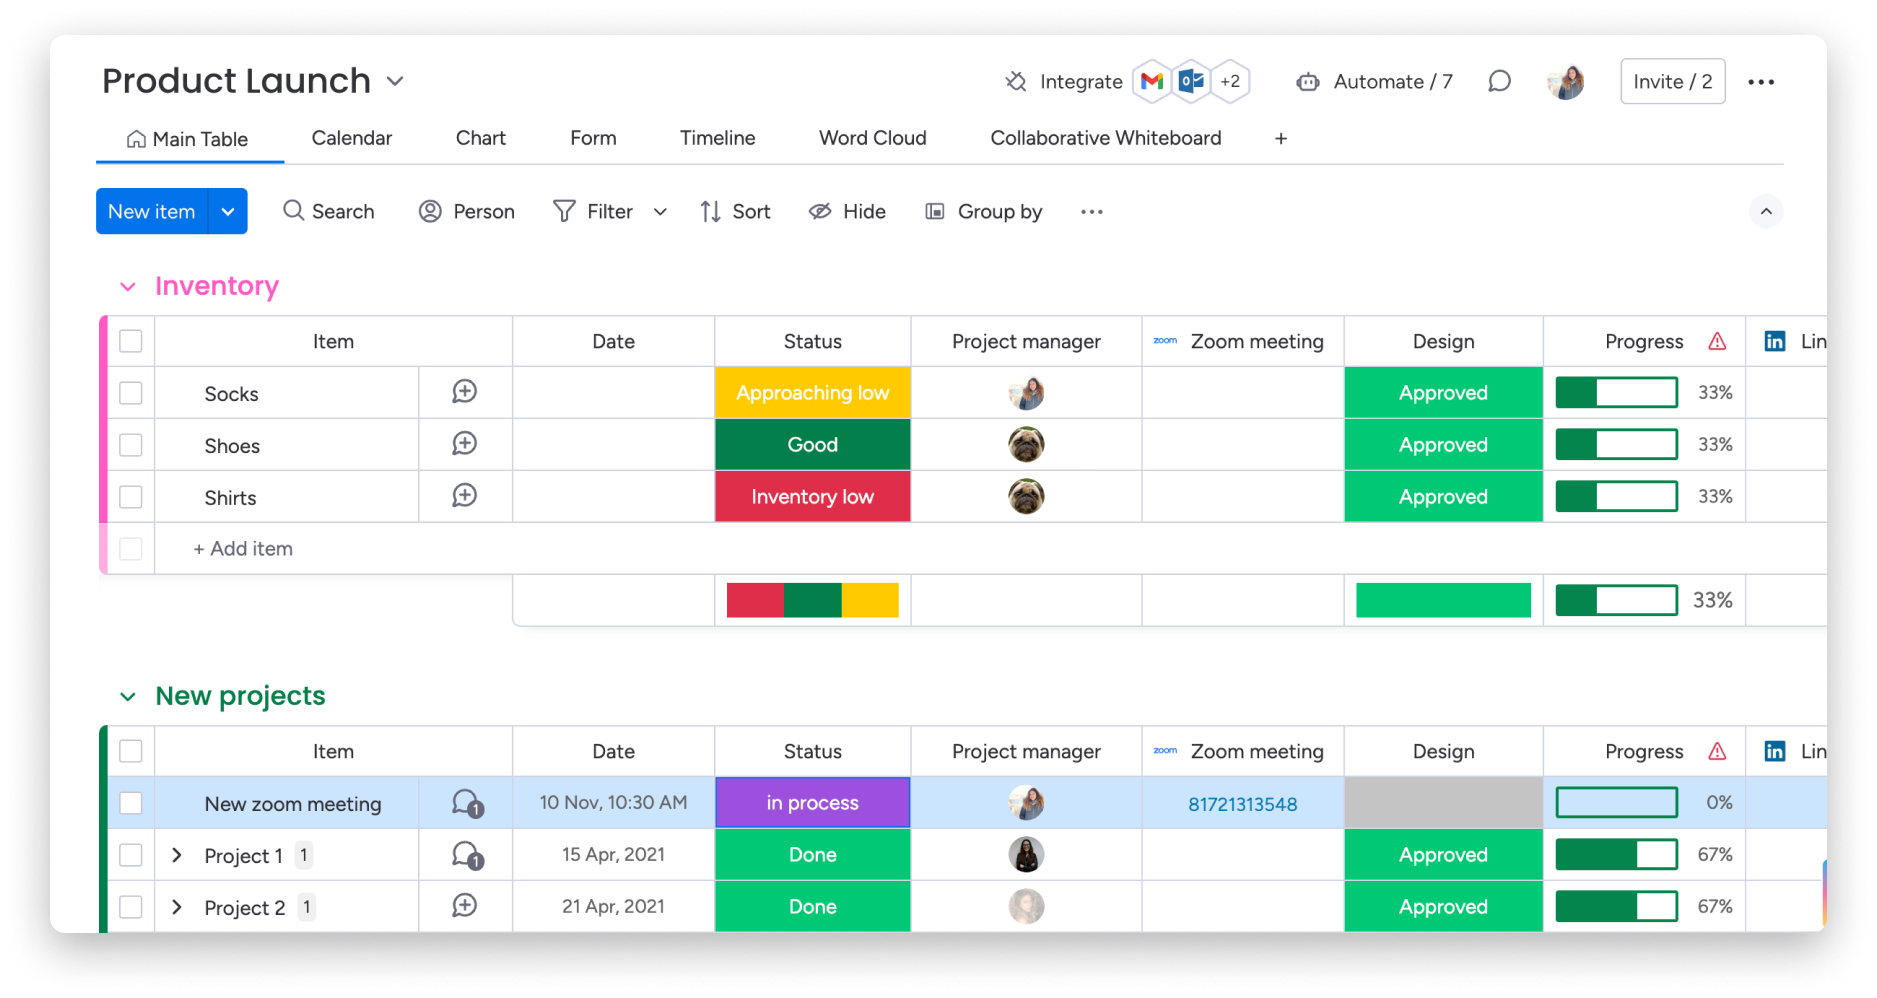This screenshot has width=1877, height=998.
Task: Open the Timeline tab
Action: pos(718,138)
